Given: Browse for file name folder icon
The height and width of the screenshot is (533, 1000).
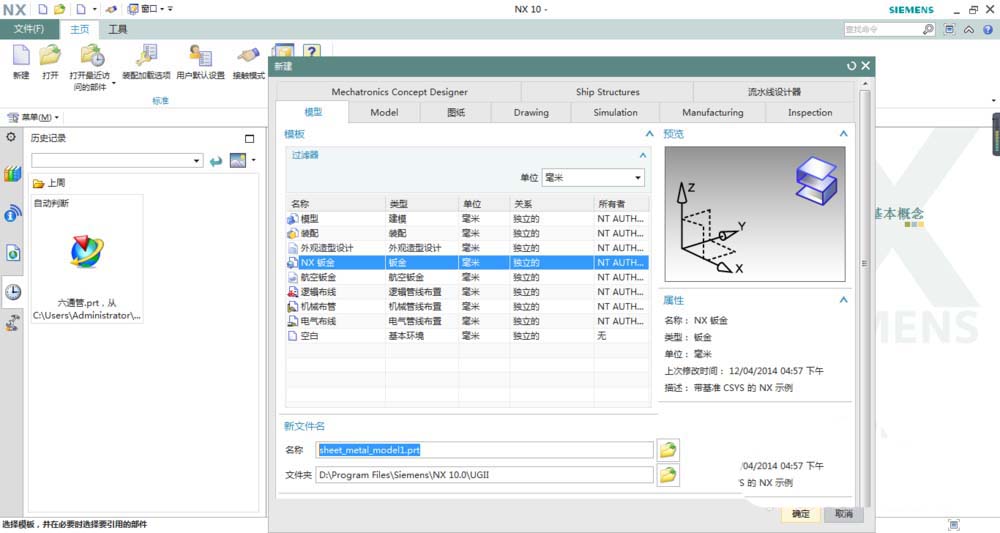Looking at the screenshot, I should 668,450.
